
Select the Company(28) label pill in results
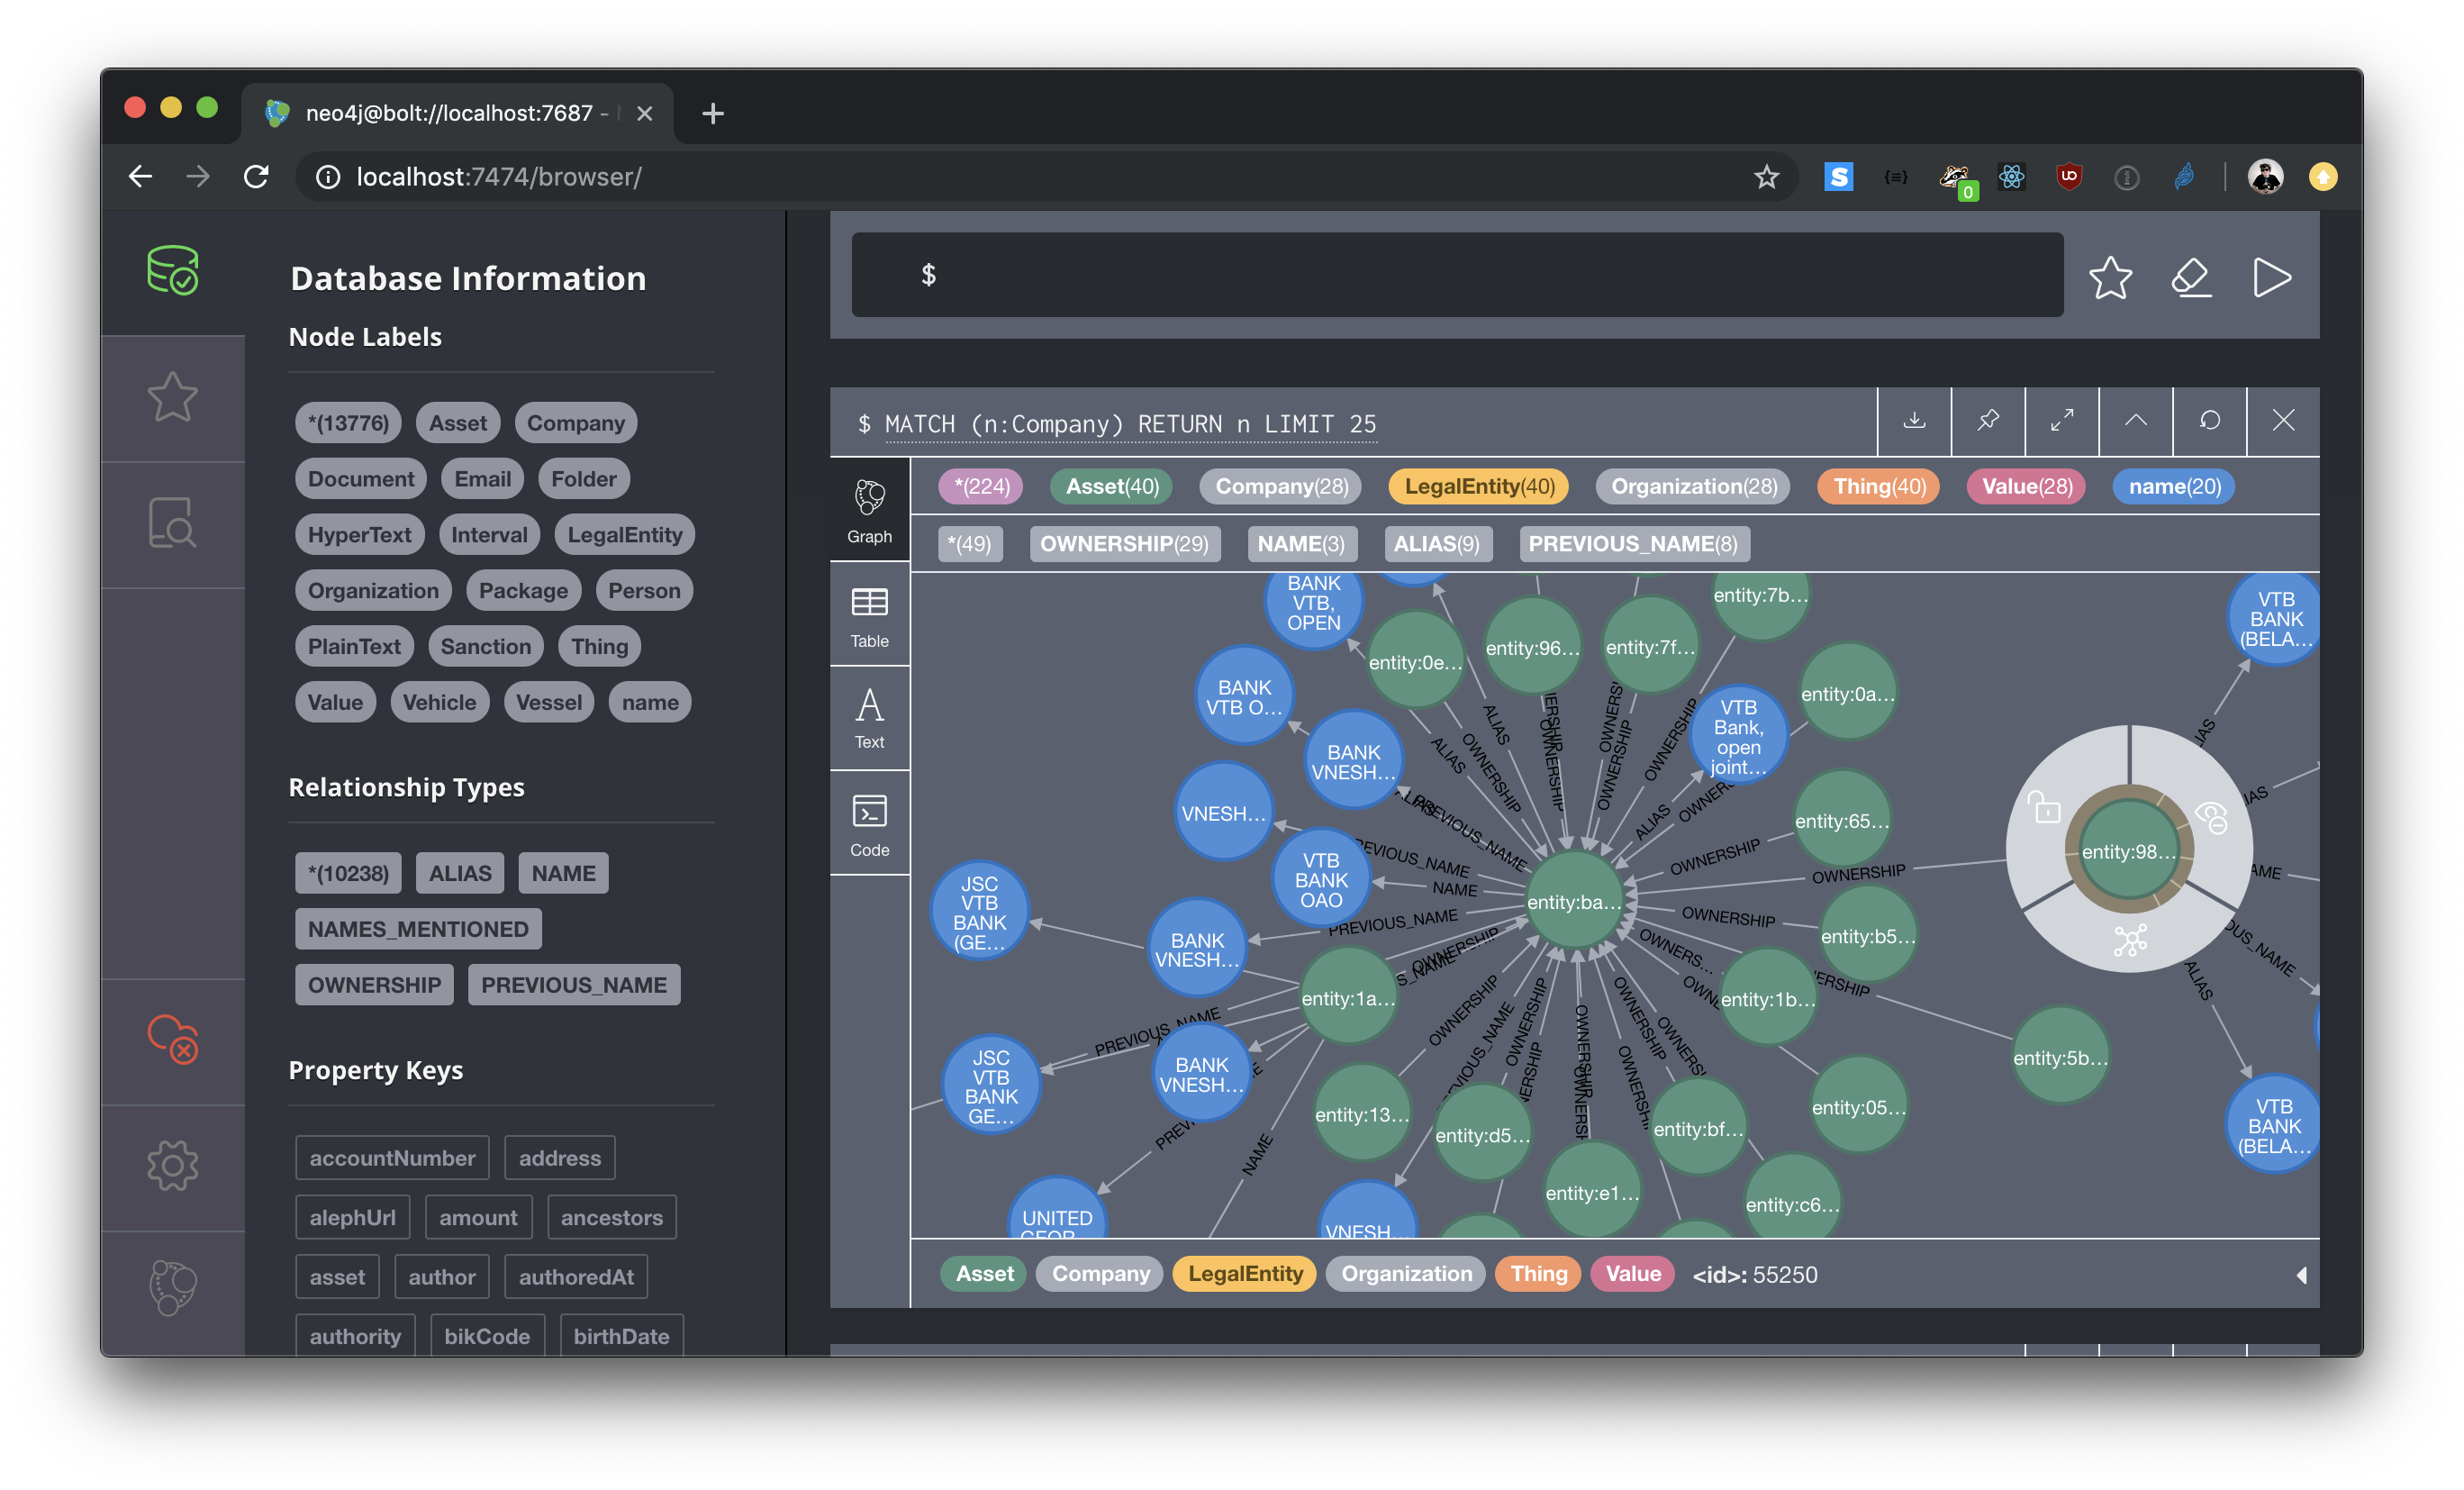(x=1281, y=487)
